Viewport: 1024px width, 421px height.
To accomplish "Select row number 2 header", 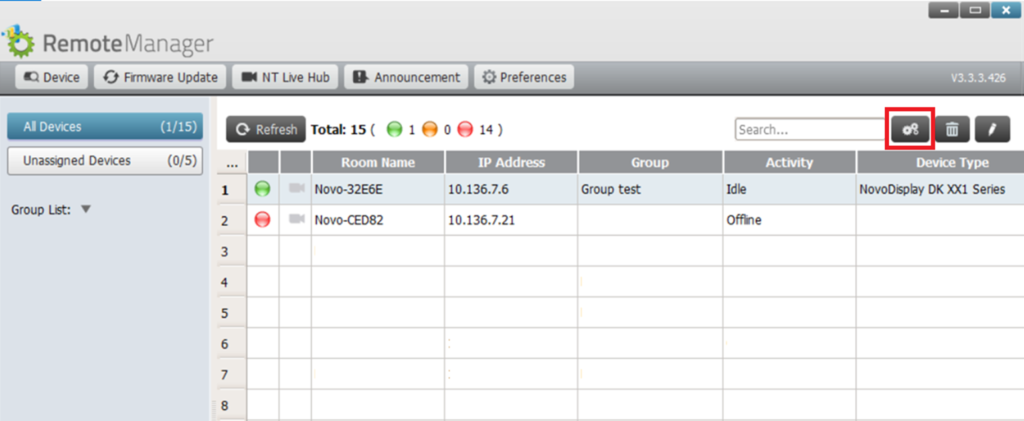I will (x=231, y=221).
